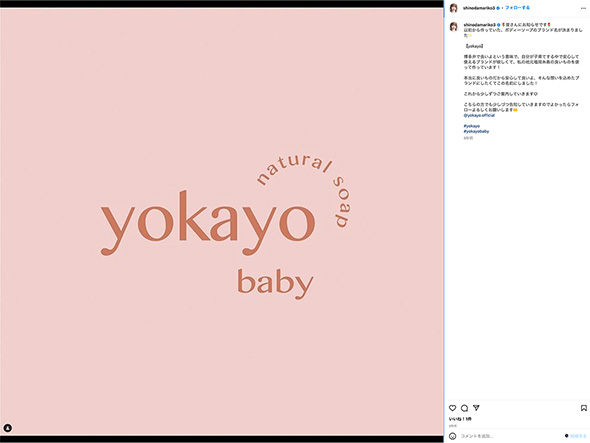Open comments with the speech bubble icon
This screenshot has height=443, width=590.
tap(464, 408)
